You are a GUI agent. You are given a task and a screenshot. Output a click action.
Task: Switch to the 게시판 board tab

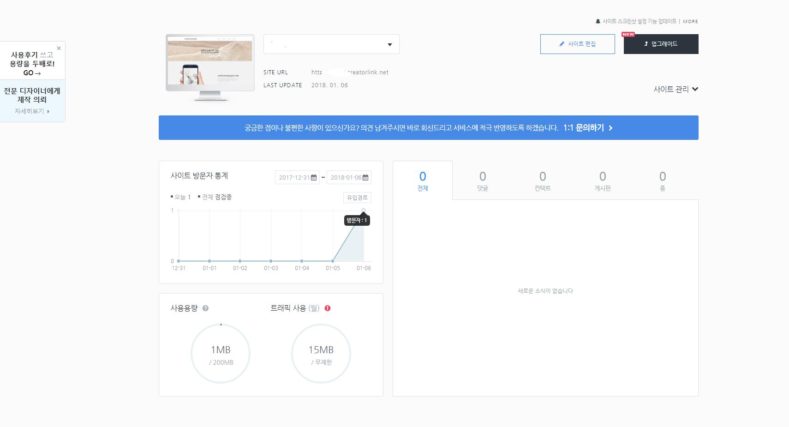[602, 180]
